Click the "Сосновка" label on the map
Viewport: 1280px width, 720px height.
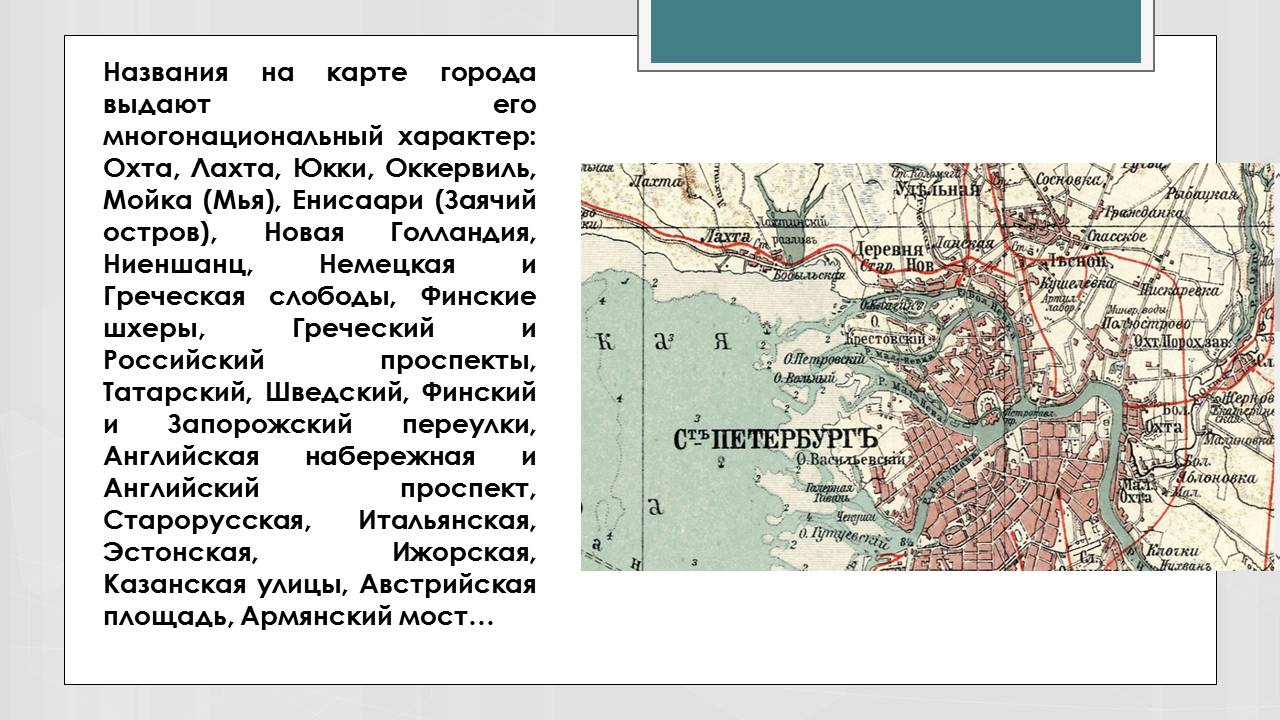(x=1072, y=182)
